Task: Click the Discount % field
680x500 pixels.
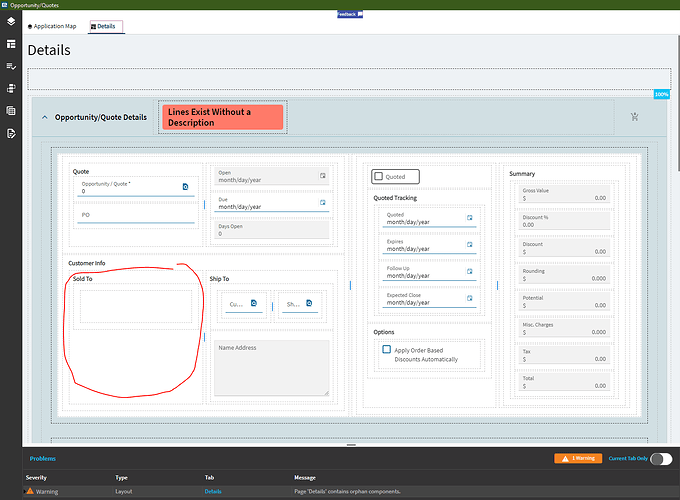Action: click(564, 221)
